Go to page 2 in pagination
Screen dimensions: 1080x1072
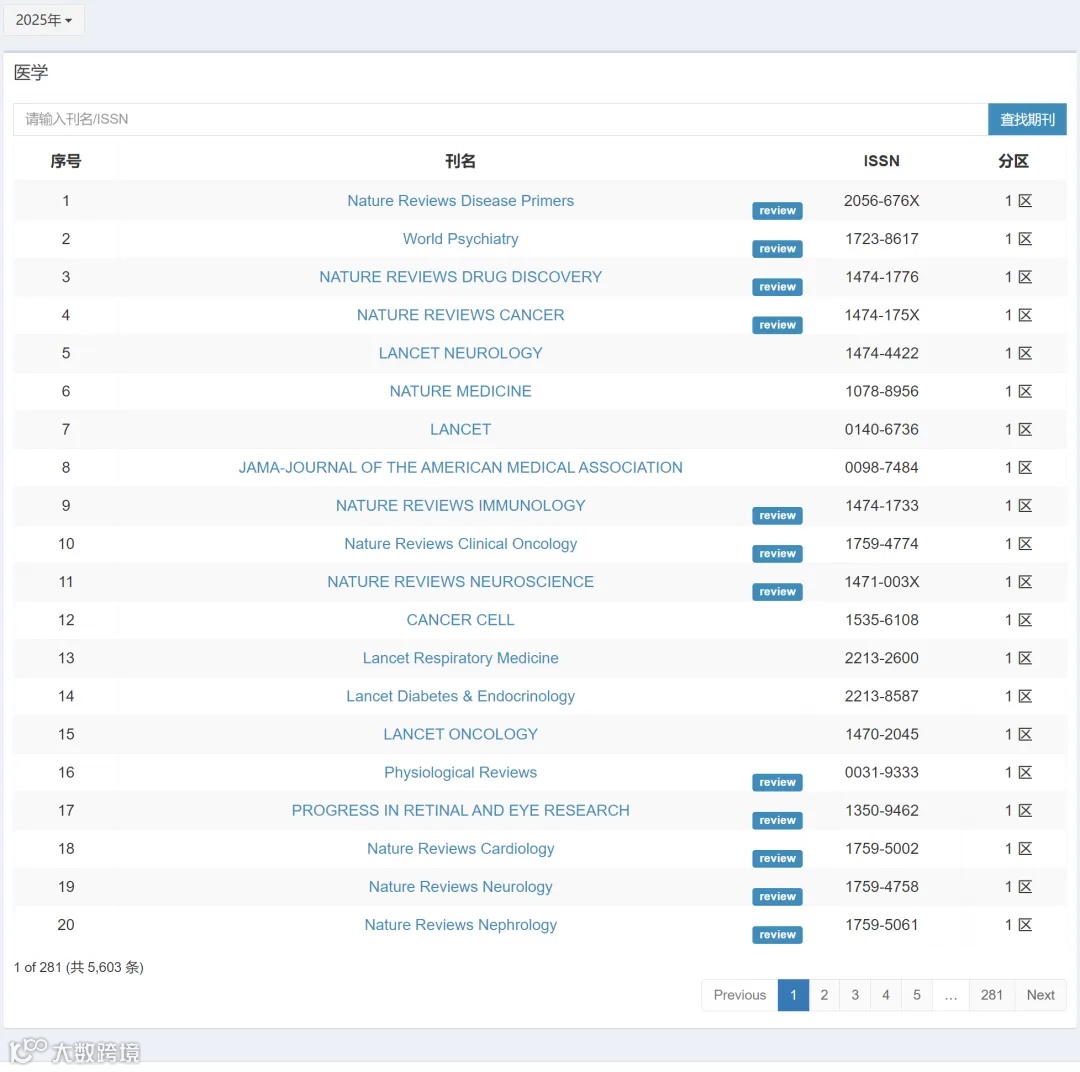824,995
